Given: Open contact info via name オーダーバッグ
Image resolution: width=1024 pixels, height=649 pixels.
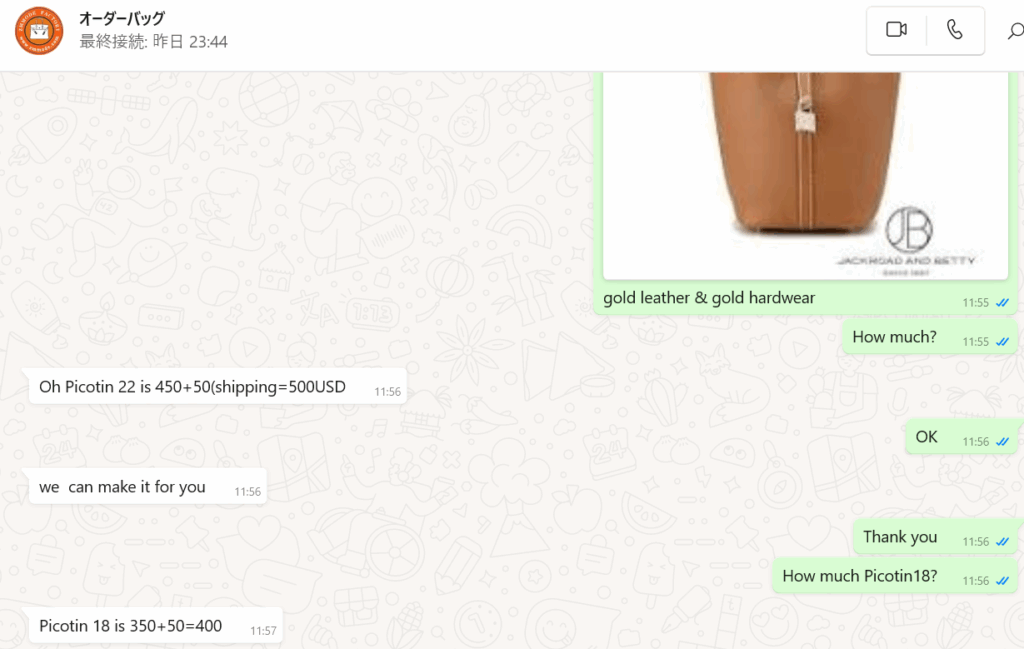Looking at the screenshot, I should [x=122, y=18].
